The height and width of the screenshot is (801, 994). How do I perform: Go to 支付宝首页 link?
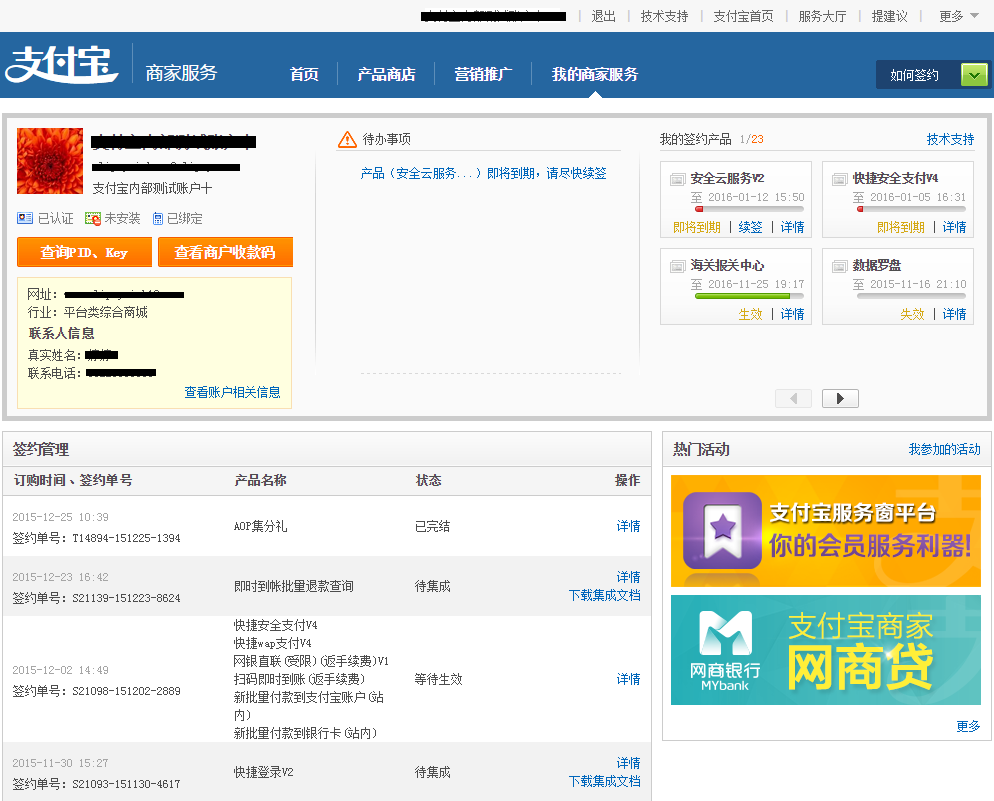(x=743, y=16)
